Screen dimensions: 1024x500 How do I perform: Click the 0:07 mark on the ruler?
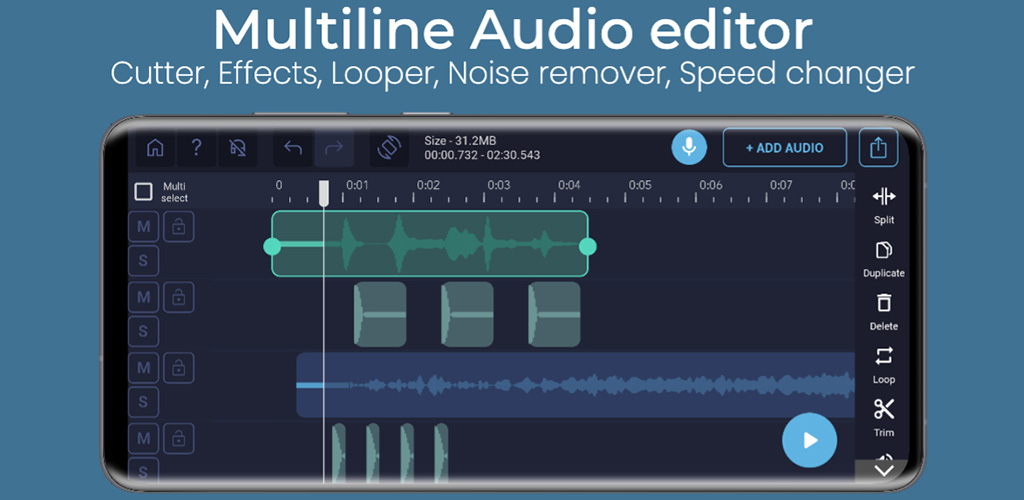point(781,185)
